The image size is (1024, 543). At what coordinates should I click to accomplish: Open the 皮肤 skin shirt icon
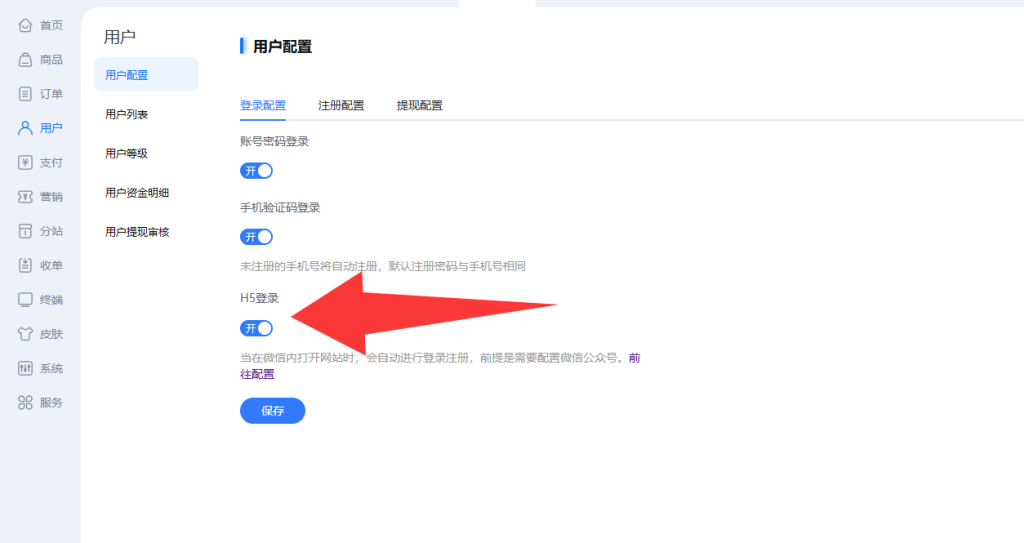(26, 334)
